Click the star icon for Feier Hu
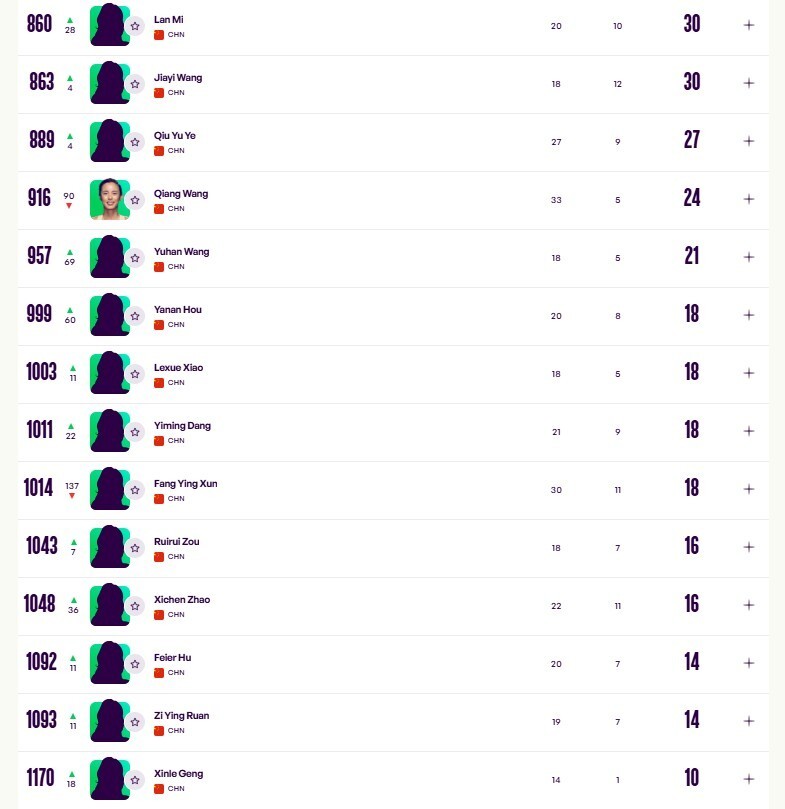 pos(135,664)
